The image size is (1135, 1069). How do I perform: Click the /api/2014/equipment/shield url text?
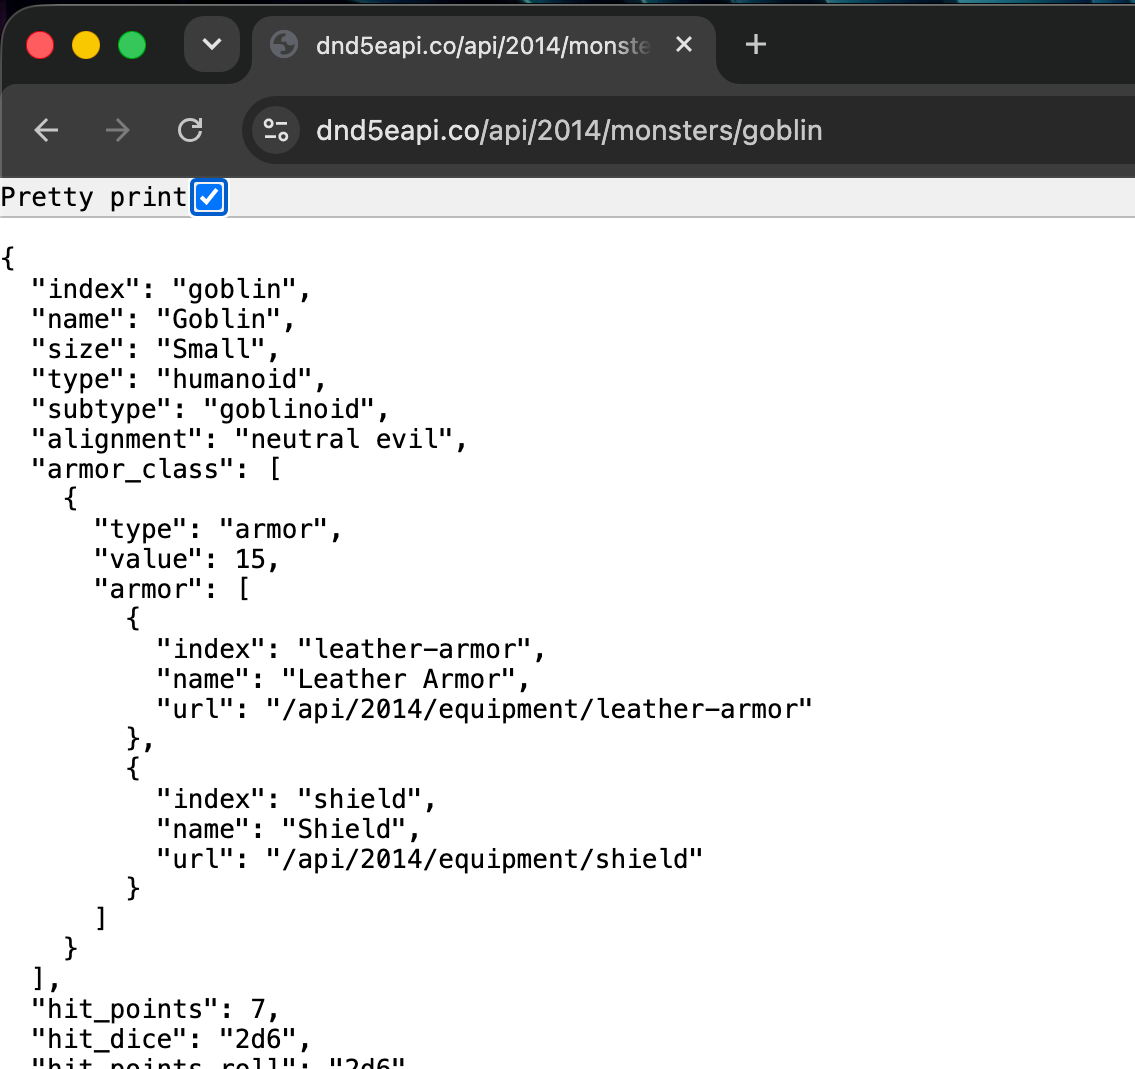point(484,860)
